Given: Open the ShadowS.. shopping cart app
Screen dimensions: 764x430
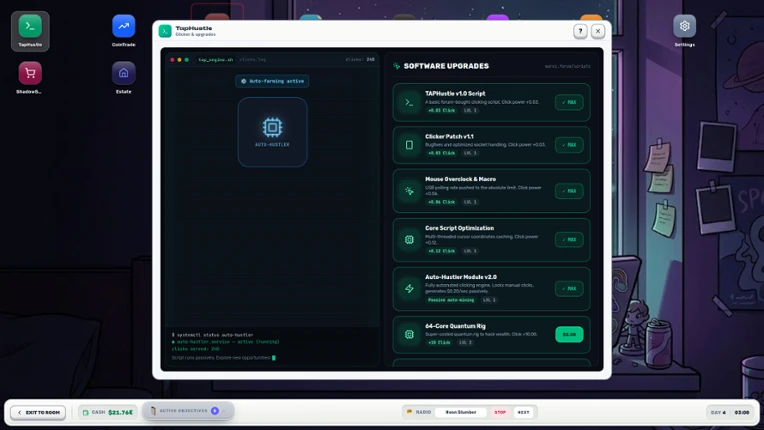Looking at the screenshot, I should click(30, 73).
